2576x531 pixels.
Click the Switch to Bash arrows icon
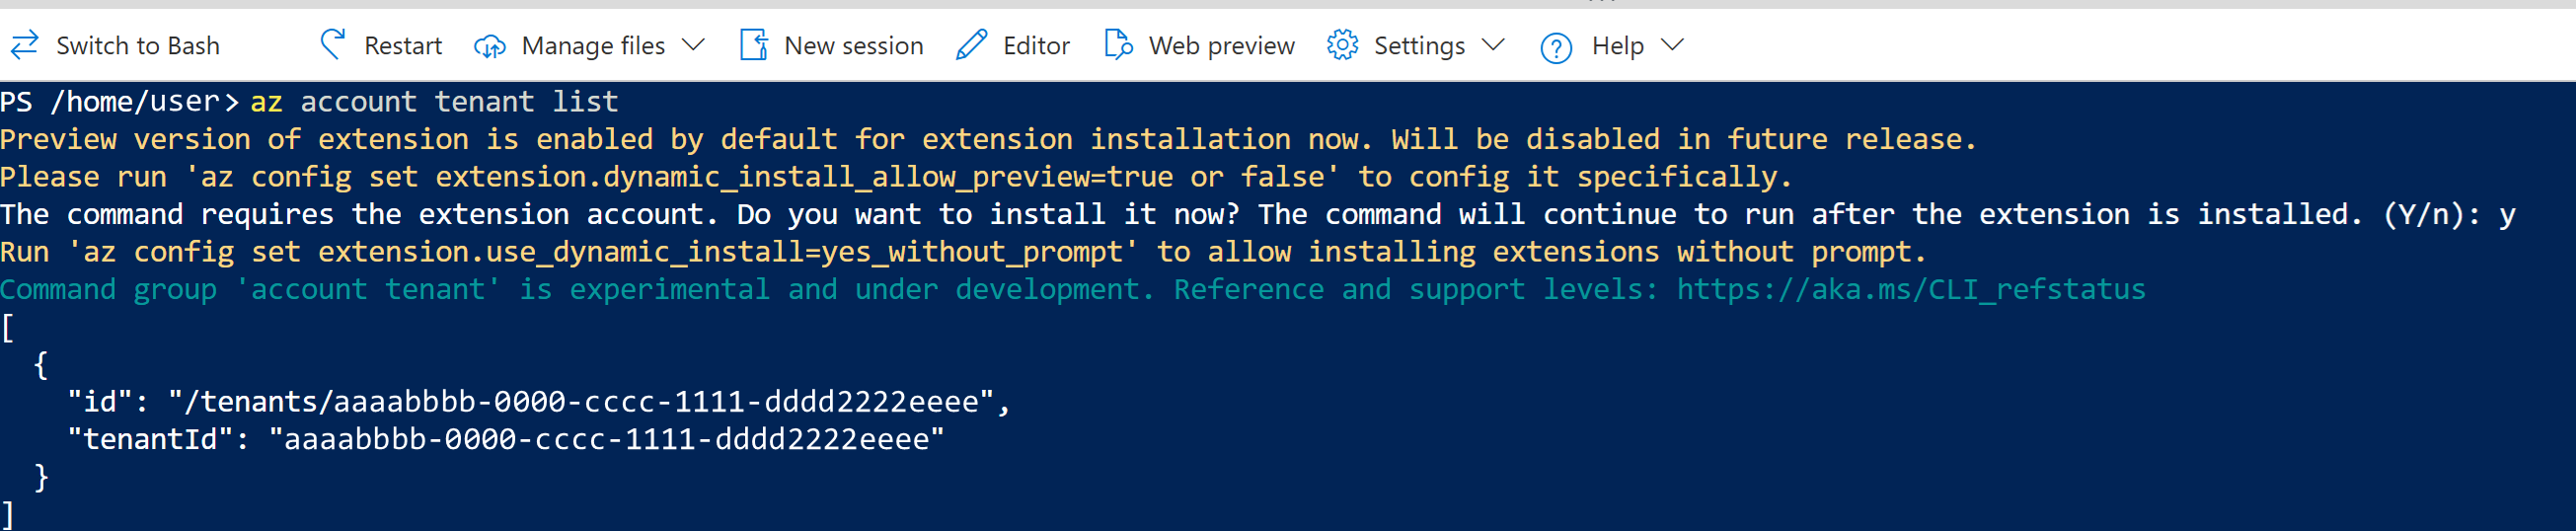25,45
